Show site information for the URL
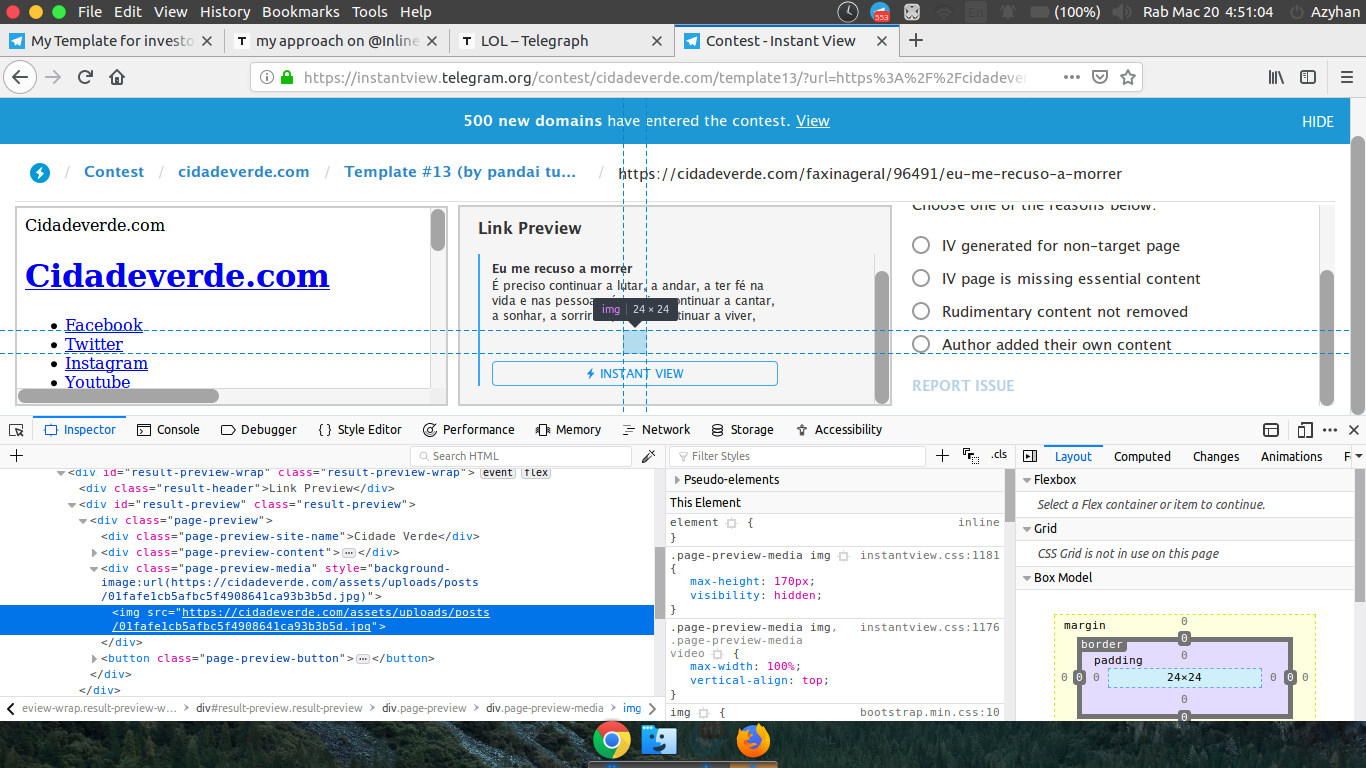Viewport: 1366px width, 768px height. point(267,78)
